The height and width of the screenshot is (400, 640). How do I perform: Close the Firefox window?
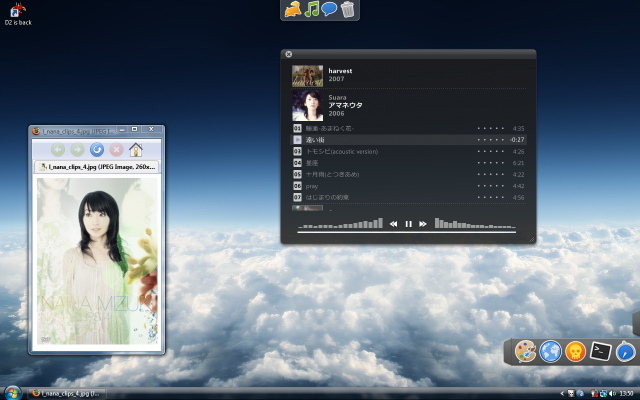point(151,129)
